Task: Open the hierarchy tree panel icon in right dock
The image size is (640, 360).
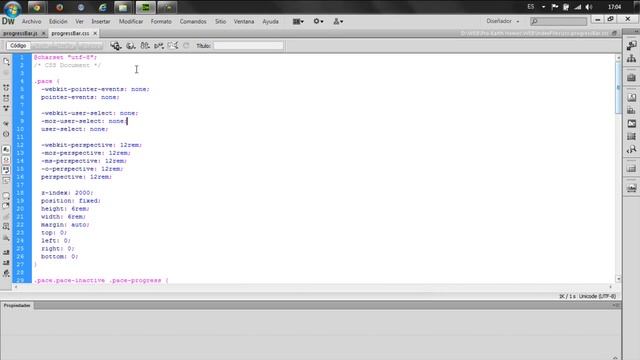Action: 631,59
